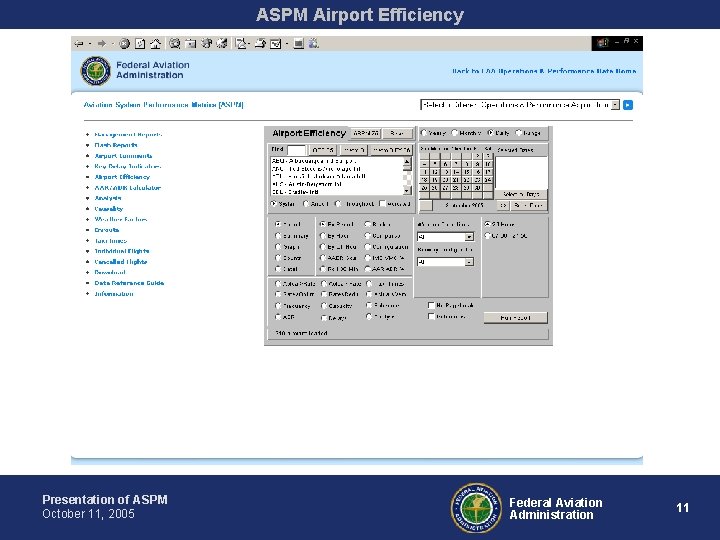
Task: Open Back to FAA Operations & Performance Data Home
Action: click(544, 71)
